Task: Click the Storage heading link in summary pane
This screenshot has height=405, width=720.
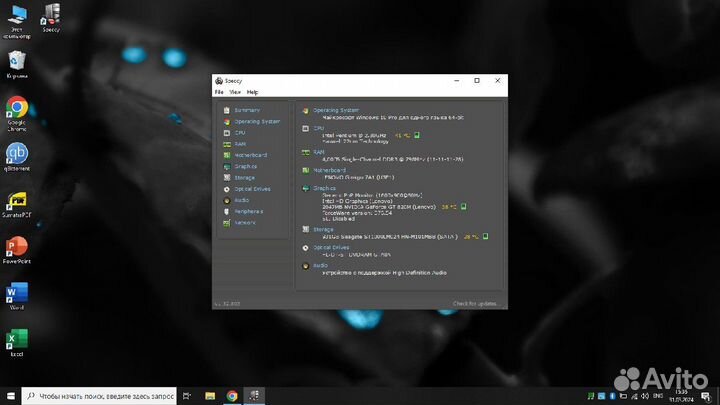Action: pos(323,230)
